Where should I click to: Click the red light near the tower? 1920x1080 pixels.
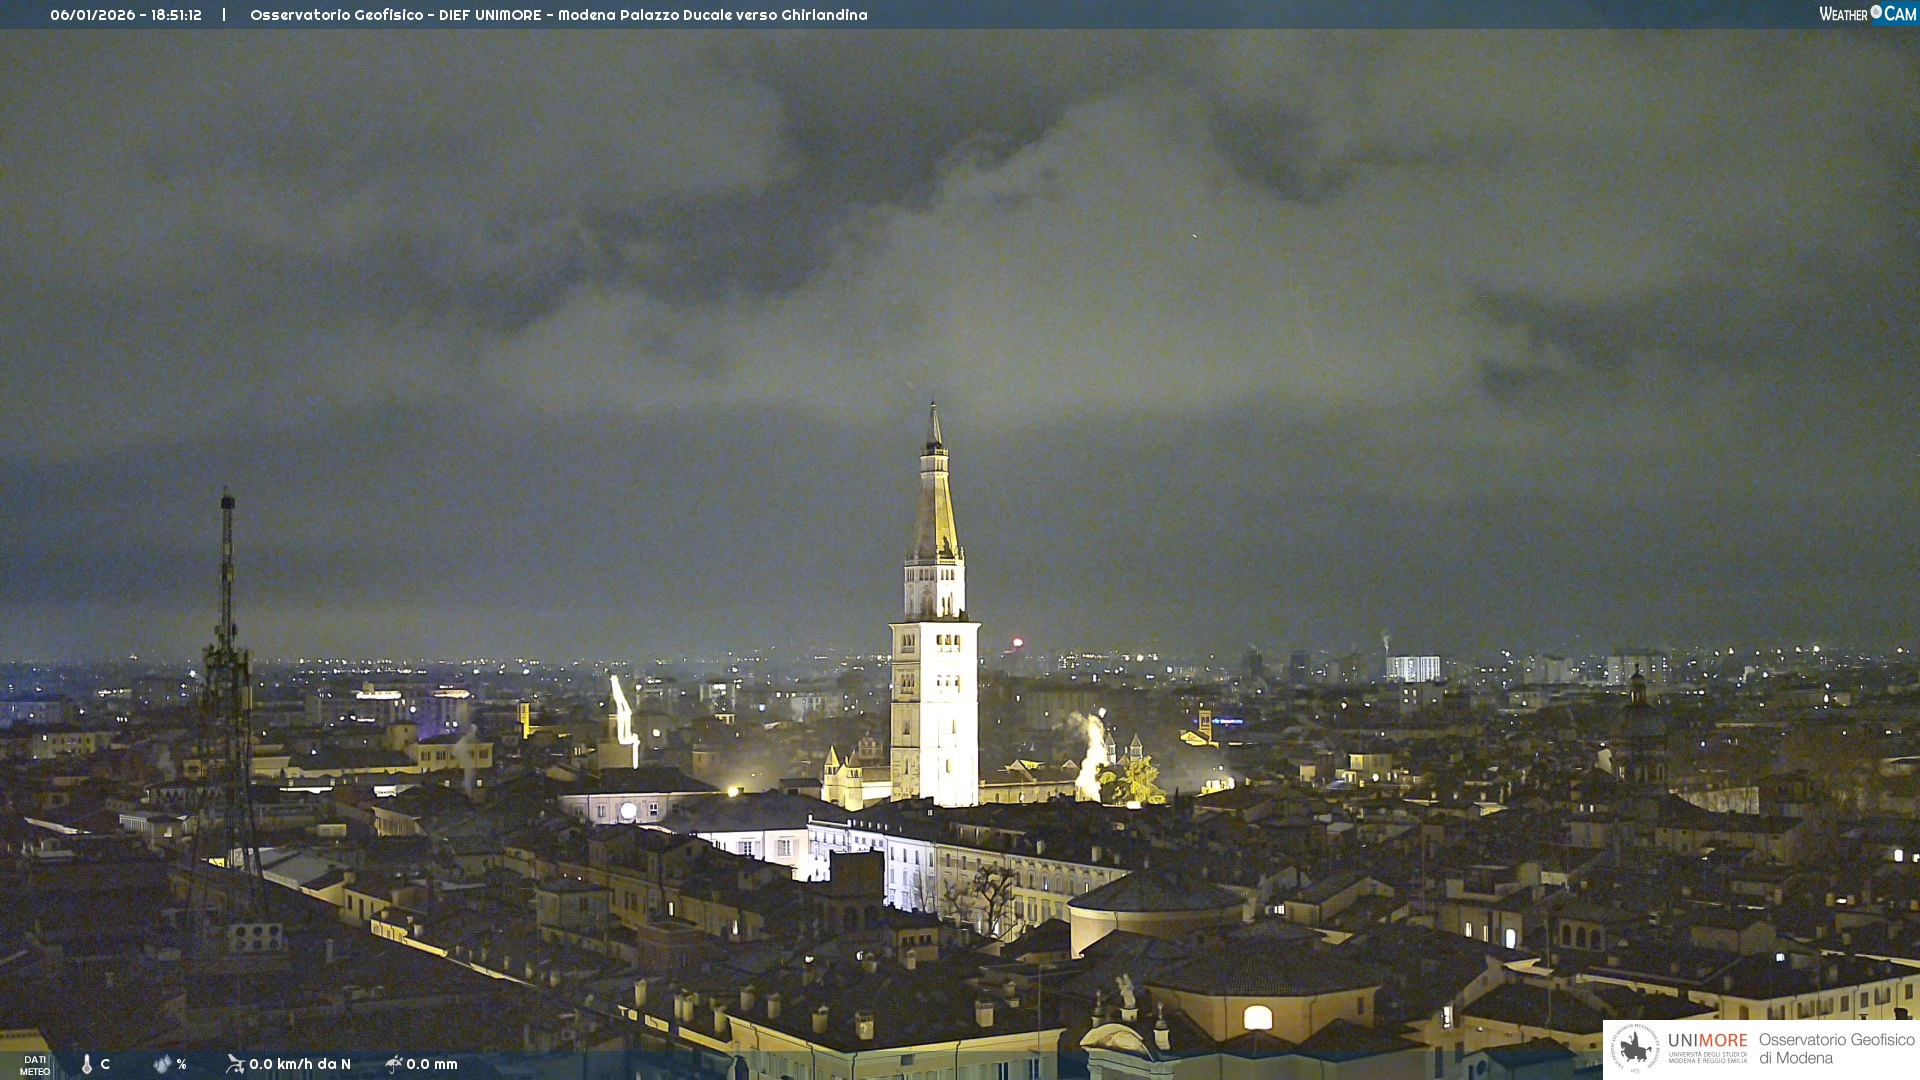click(x=1018, y=643)
